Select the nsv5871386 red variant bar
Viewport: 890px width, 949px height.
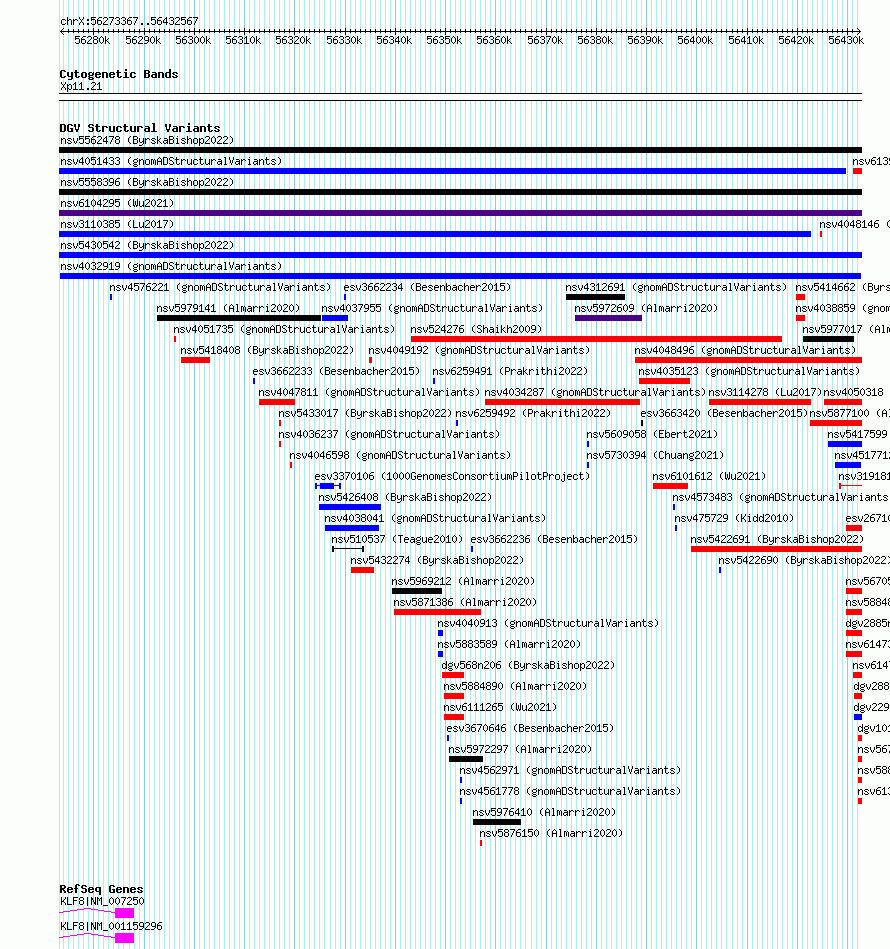click(x=437, y=612)
